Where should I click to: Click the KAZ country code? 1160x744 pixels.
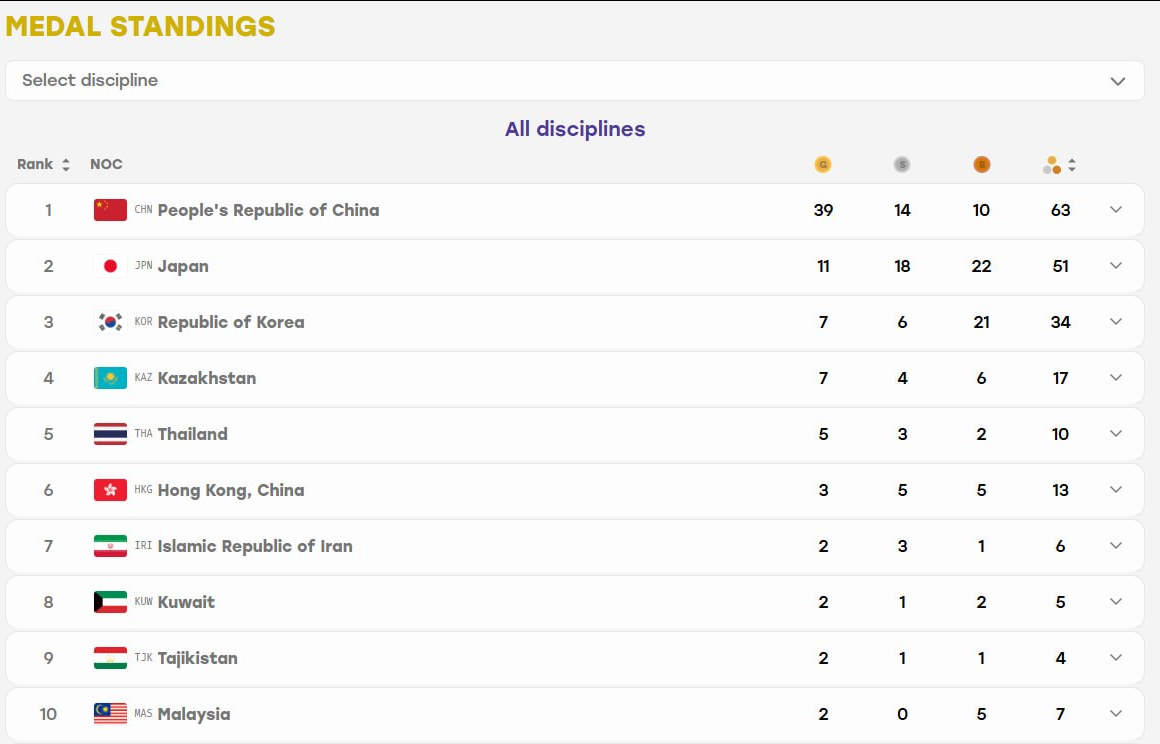click(x=144, y=378)
